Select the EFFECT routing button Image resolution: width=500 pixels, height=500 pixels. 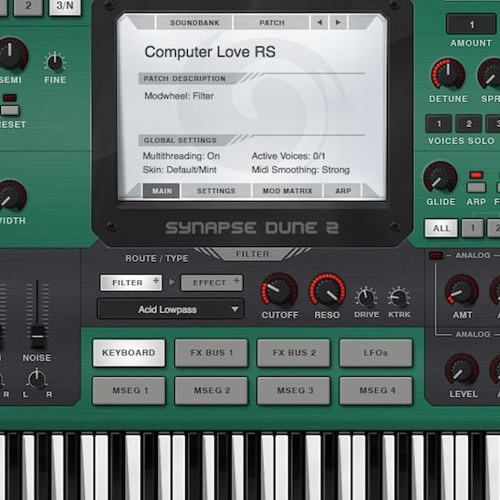pos(212,283)
